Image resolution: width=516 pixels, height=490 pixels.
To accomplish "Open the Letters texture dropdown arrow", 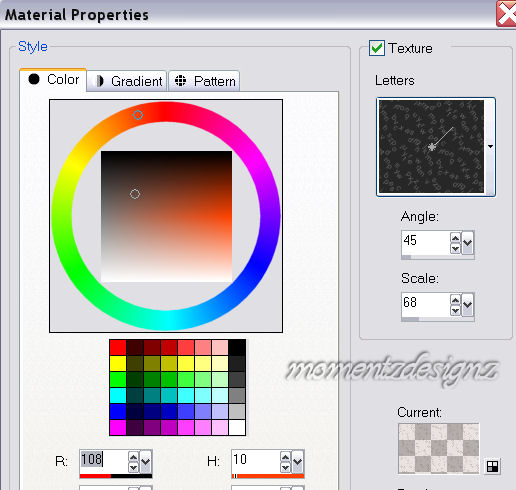I will click(x=490, y=146).
